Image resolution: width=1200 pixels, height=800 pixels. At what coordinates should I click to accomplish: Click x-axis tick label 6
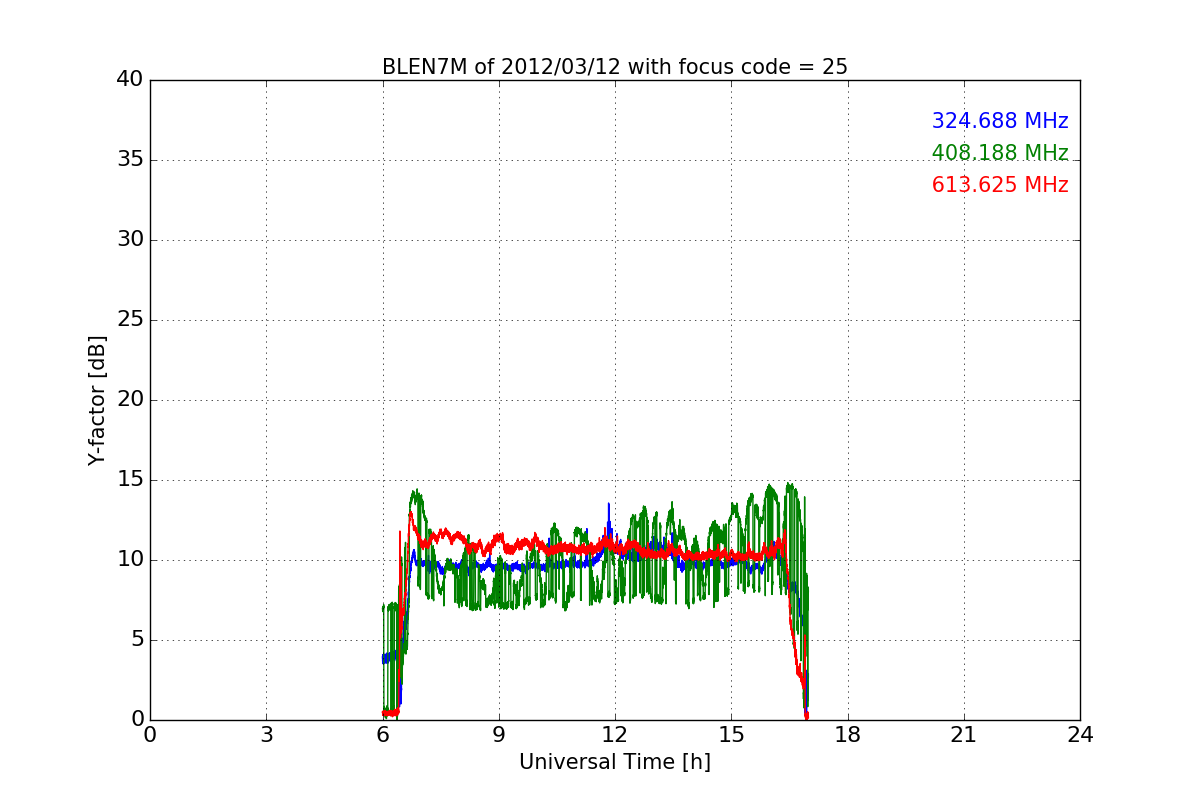pyautogui.click(x=383, y=735)
